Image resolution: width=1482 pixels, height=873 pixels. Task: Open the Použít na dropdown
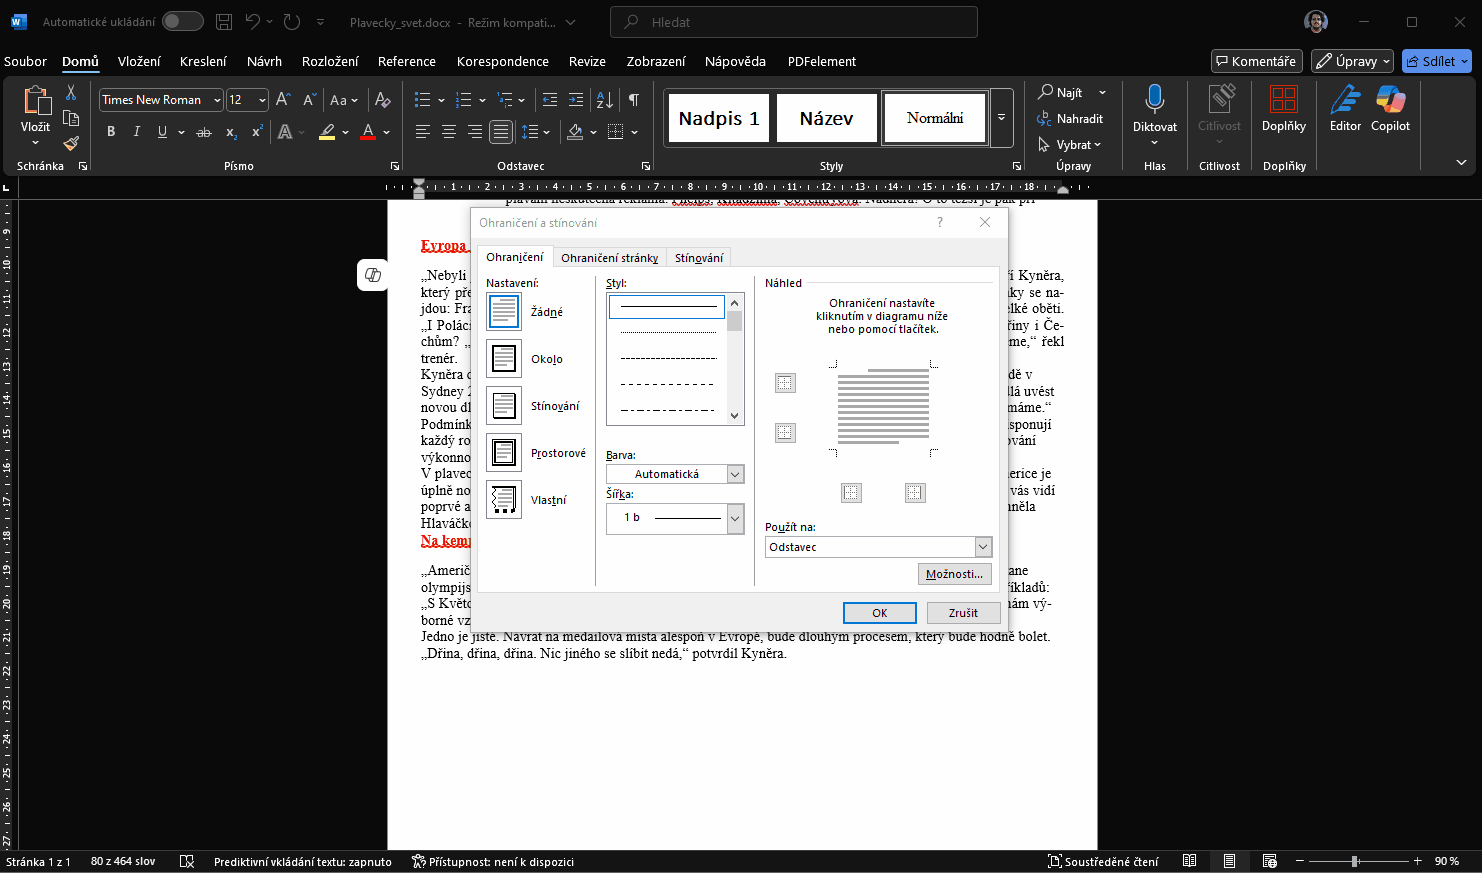[x=982, y=547]
